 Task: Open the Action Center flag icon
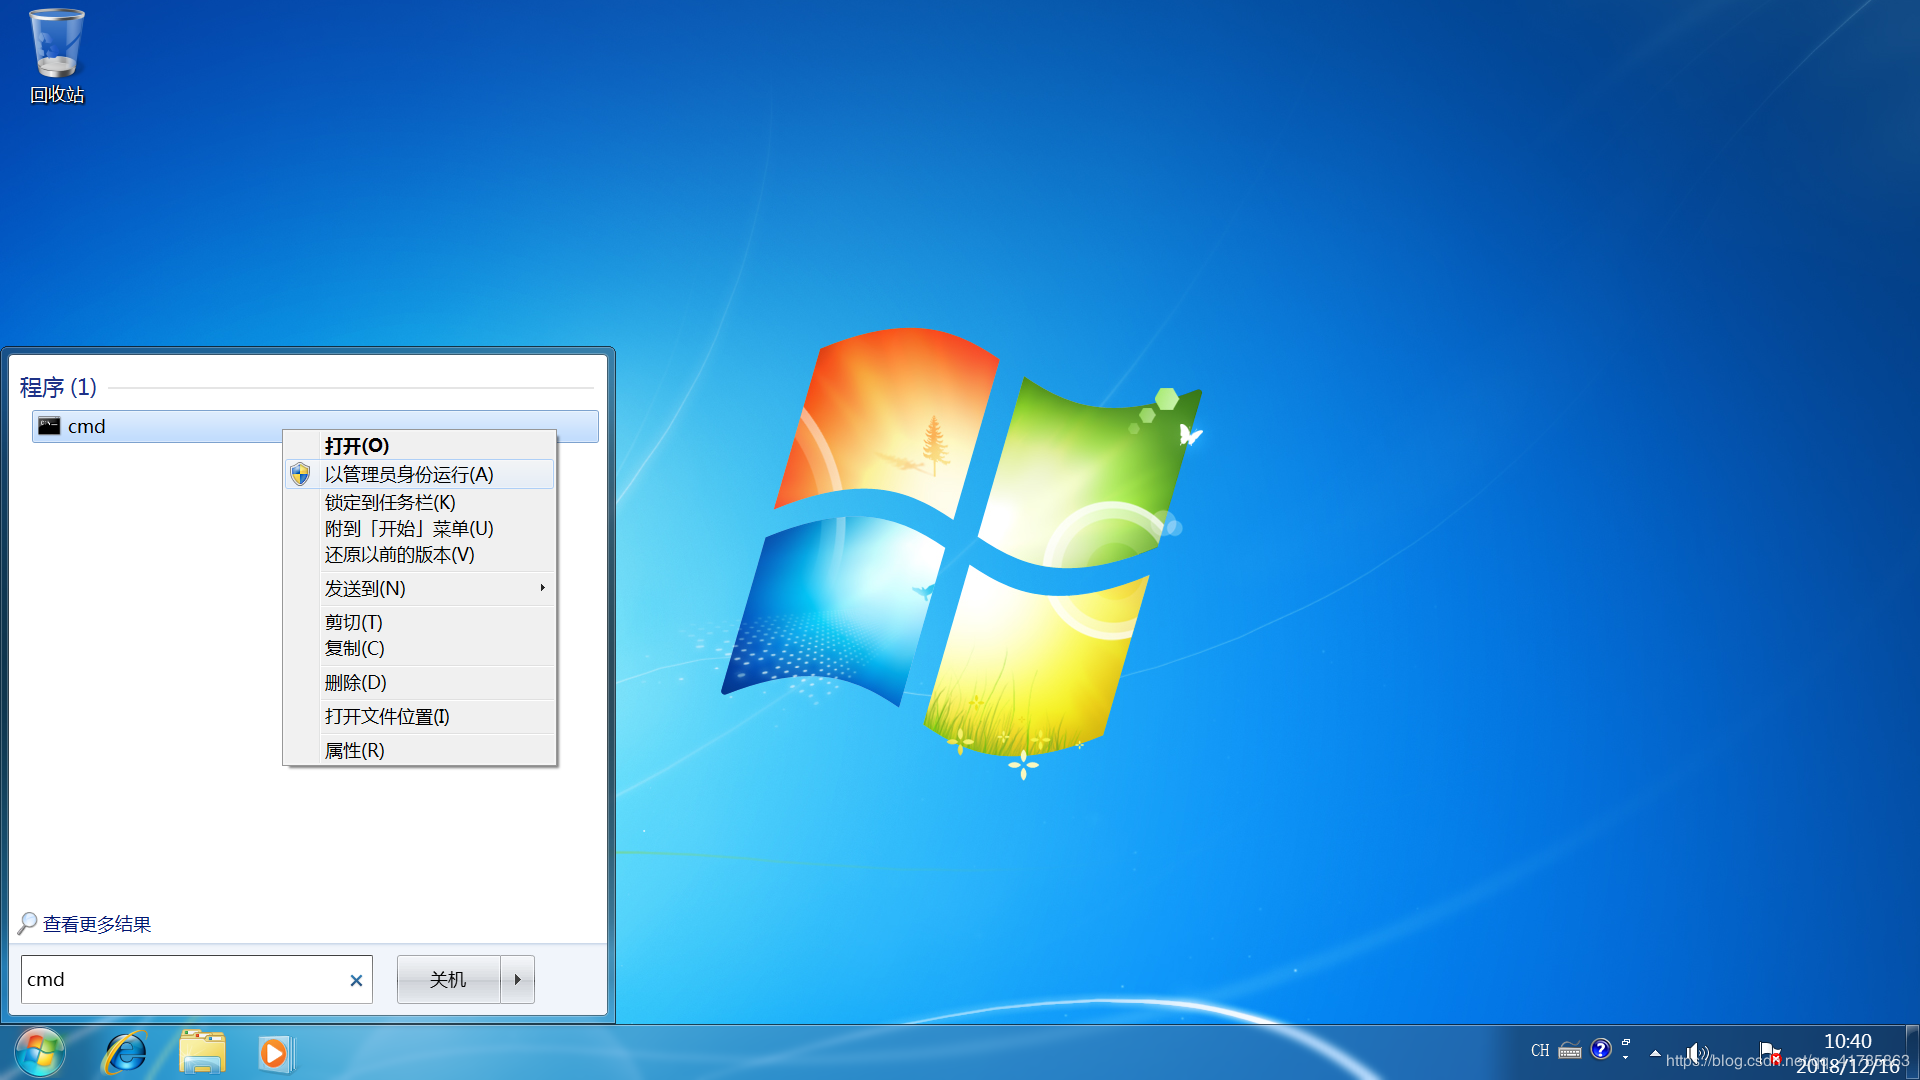1768,1052
